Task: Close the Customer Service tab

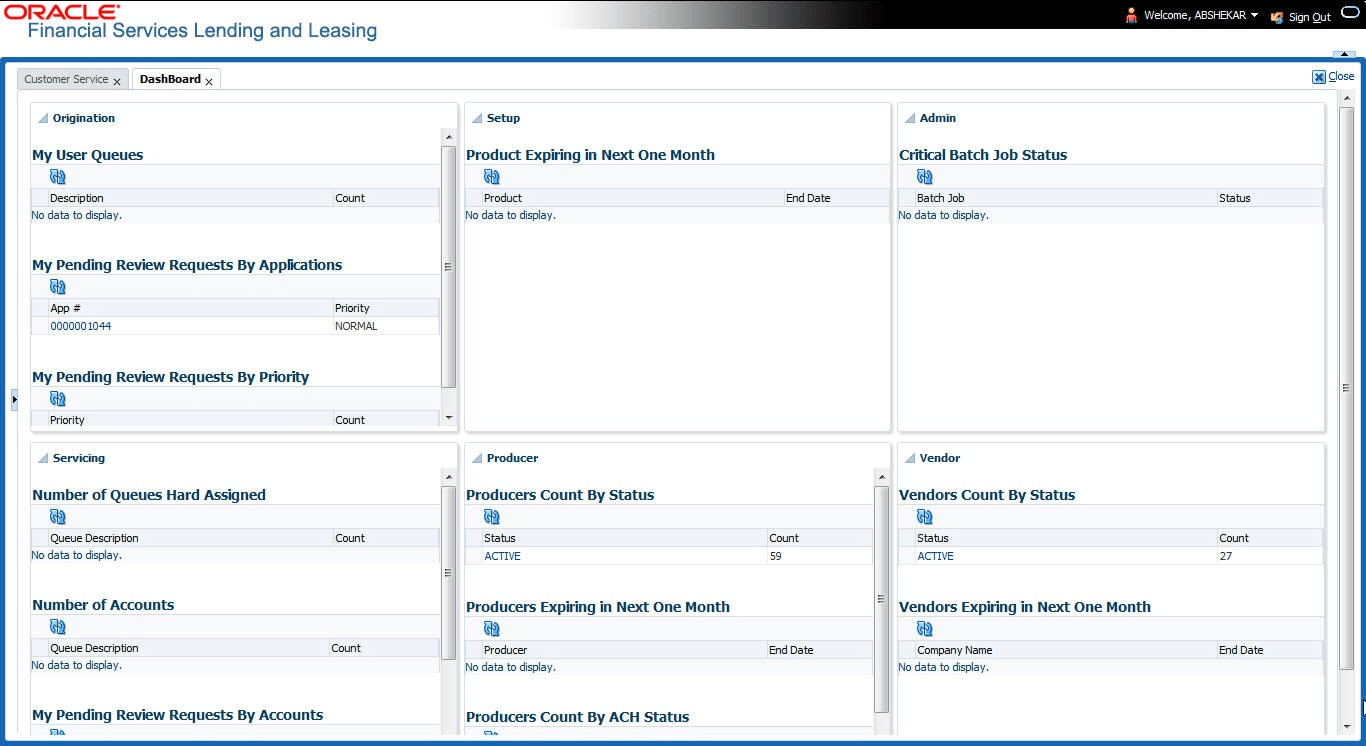Action: pyautogui.click(x=117, y=81)
